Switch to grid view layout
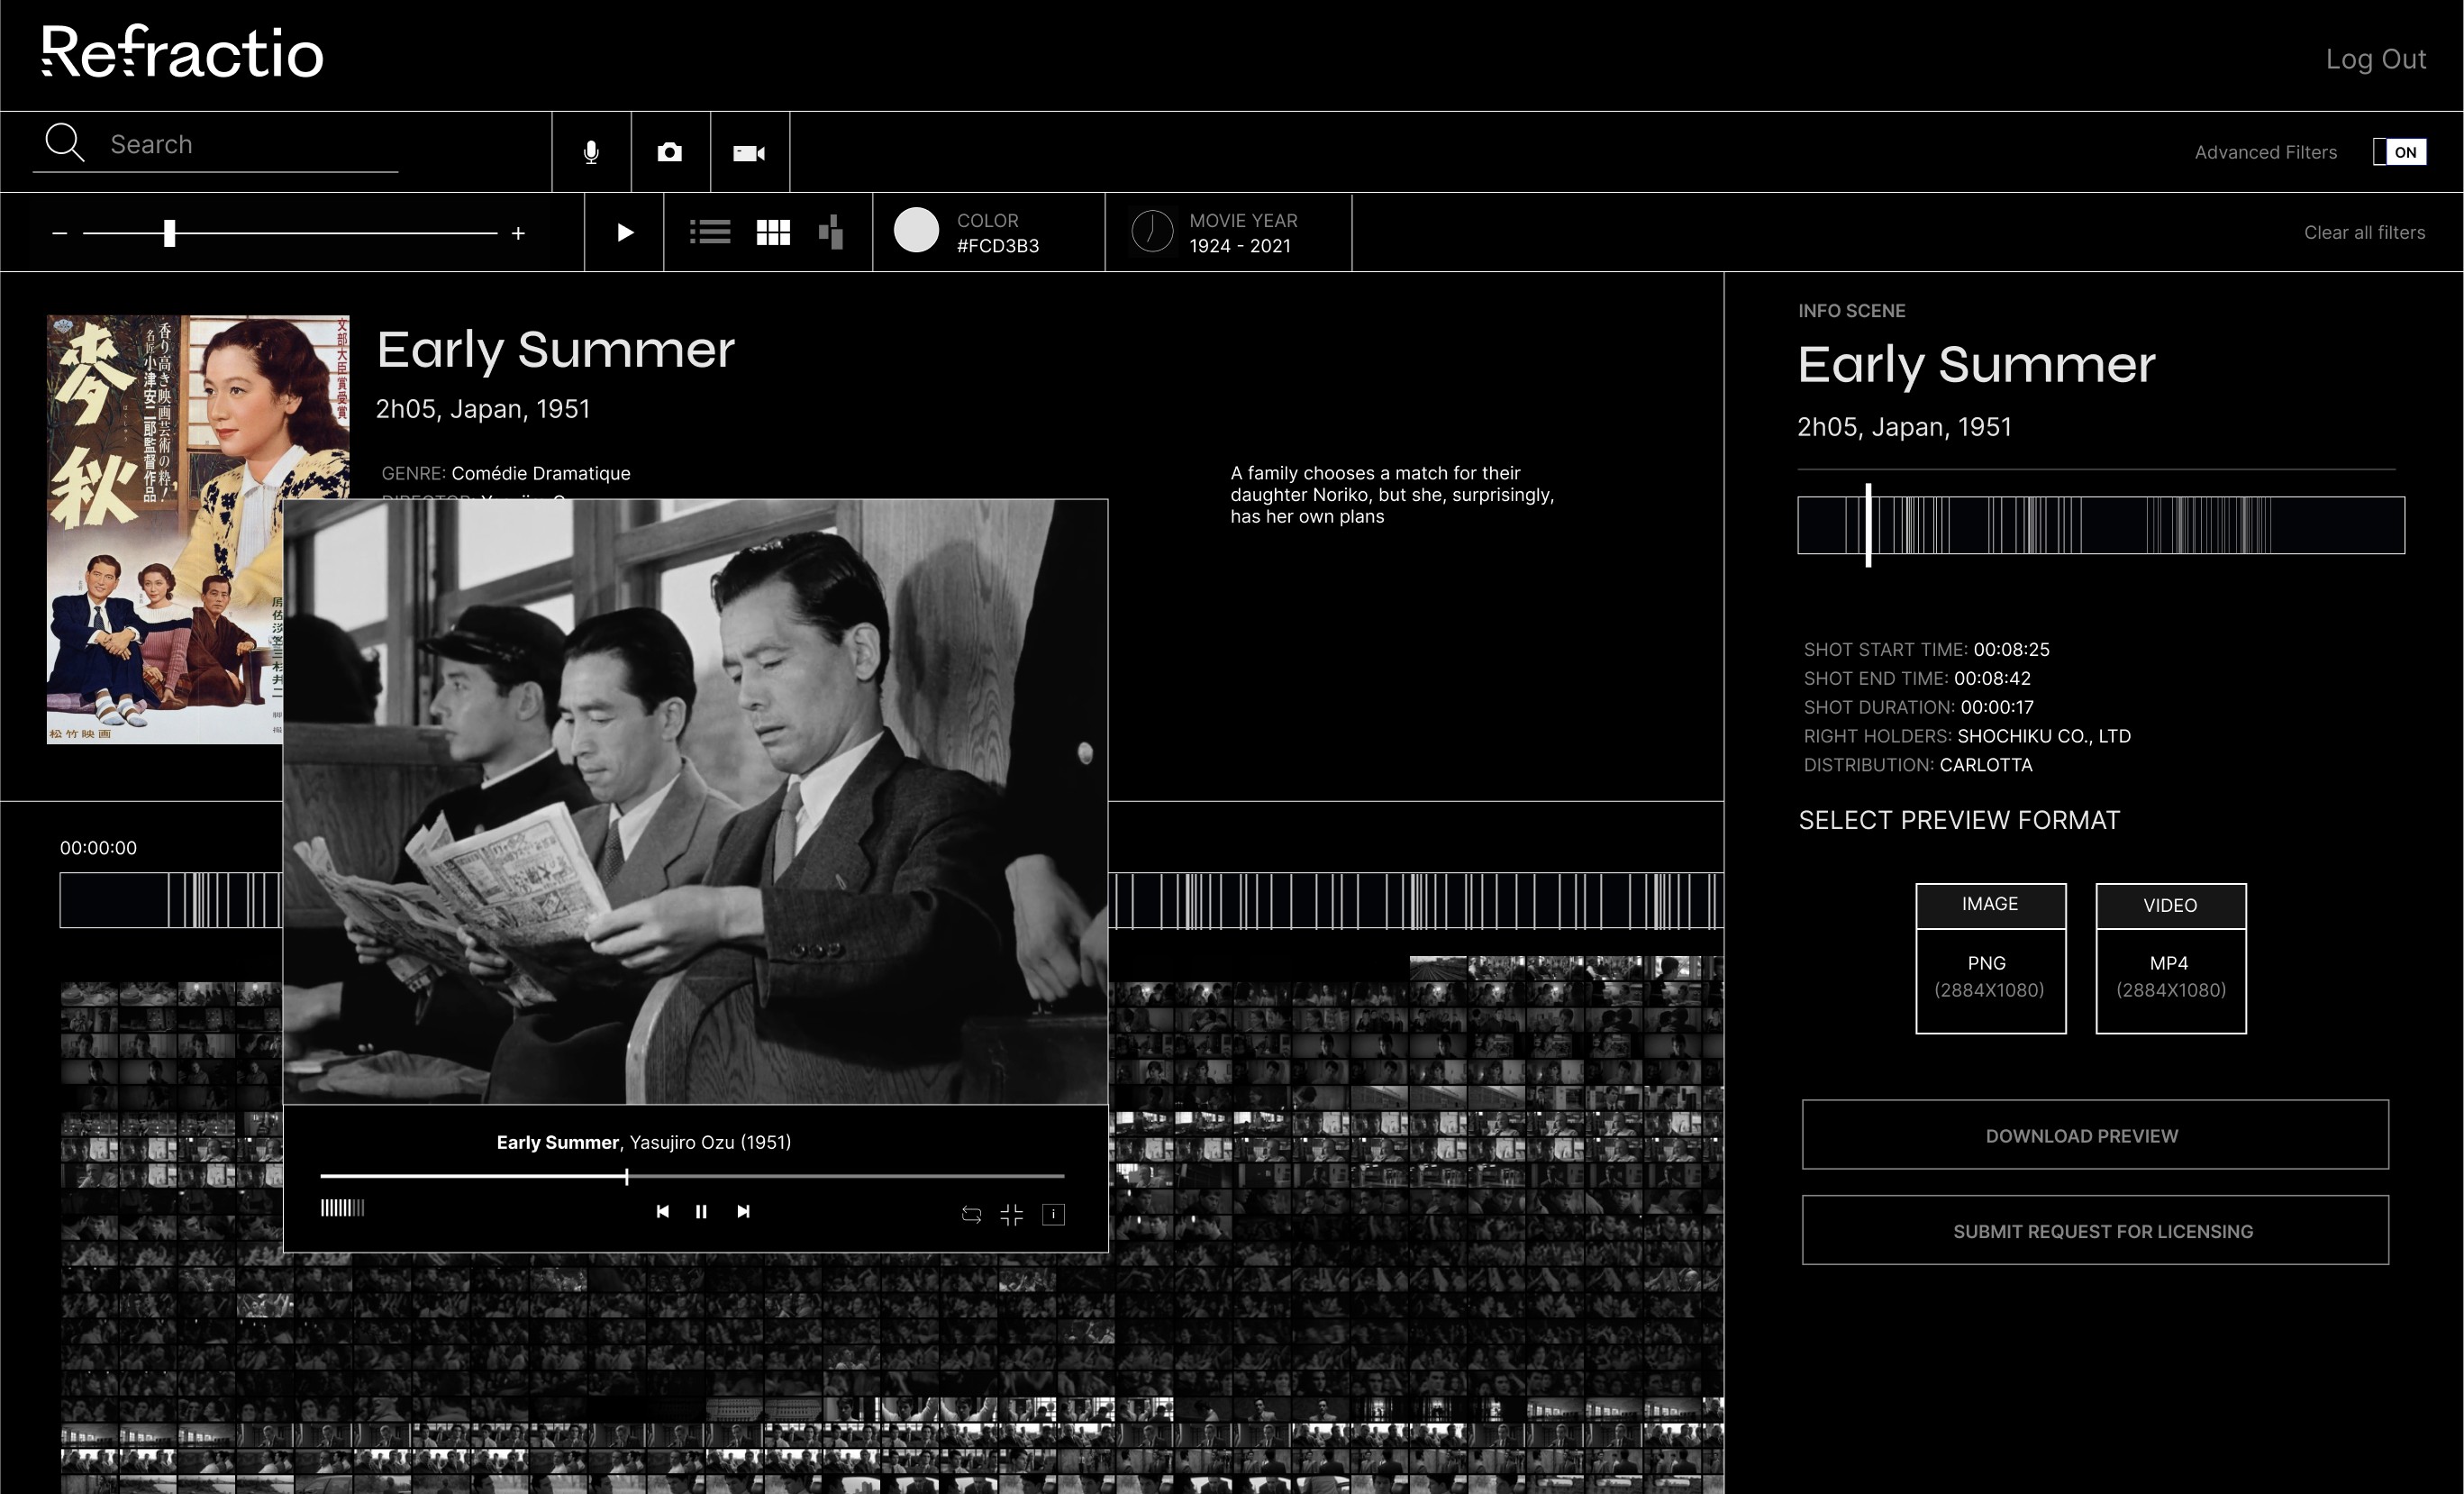Image resolution: width=2464 pixels, height=1494 pixels. [773, 232]
